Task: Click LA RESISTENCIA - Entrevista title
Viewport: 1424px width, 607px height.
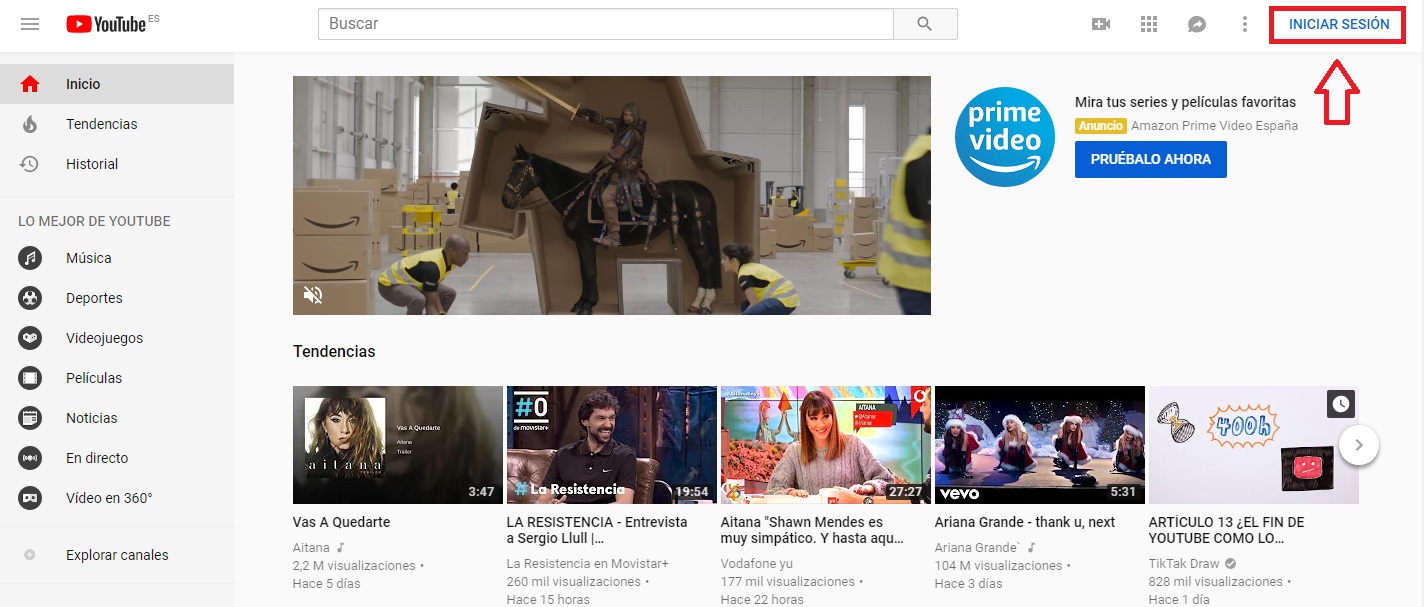Action: coord(598,530)
